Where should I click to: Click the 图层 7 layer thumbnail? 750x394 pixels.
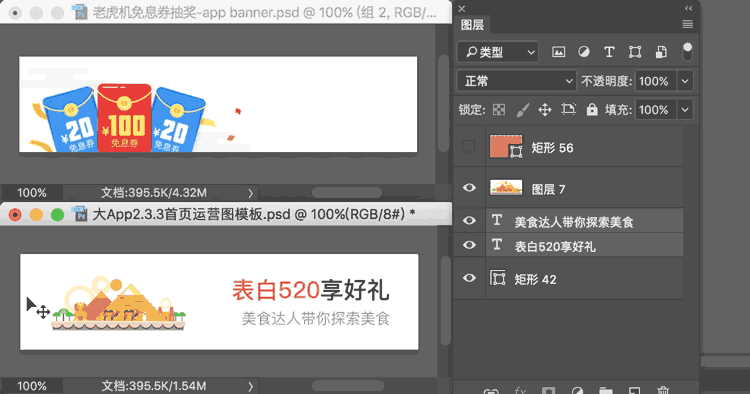506,187
